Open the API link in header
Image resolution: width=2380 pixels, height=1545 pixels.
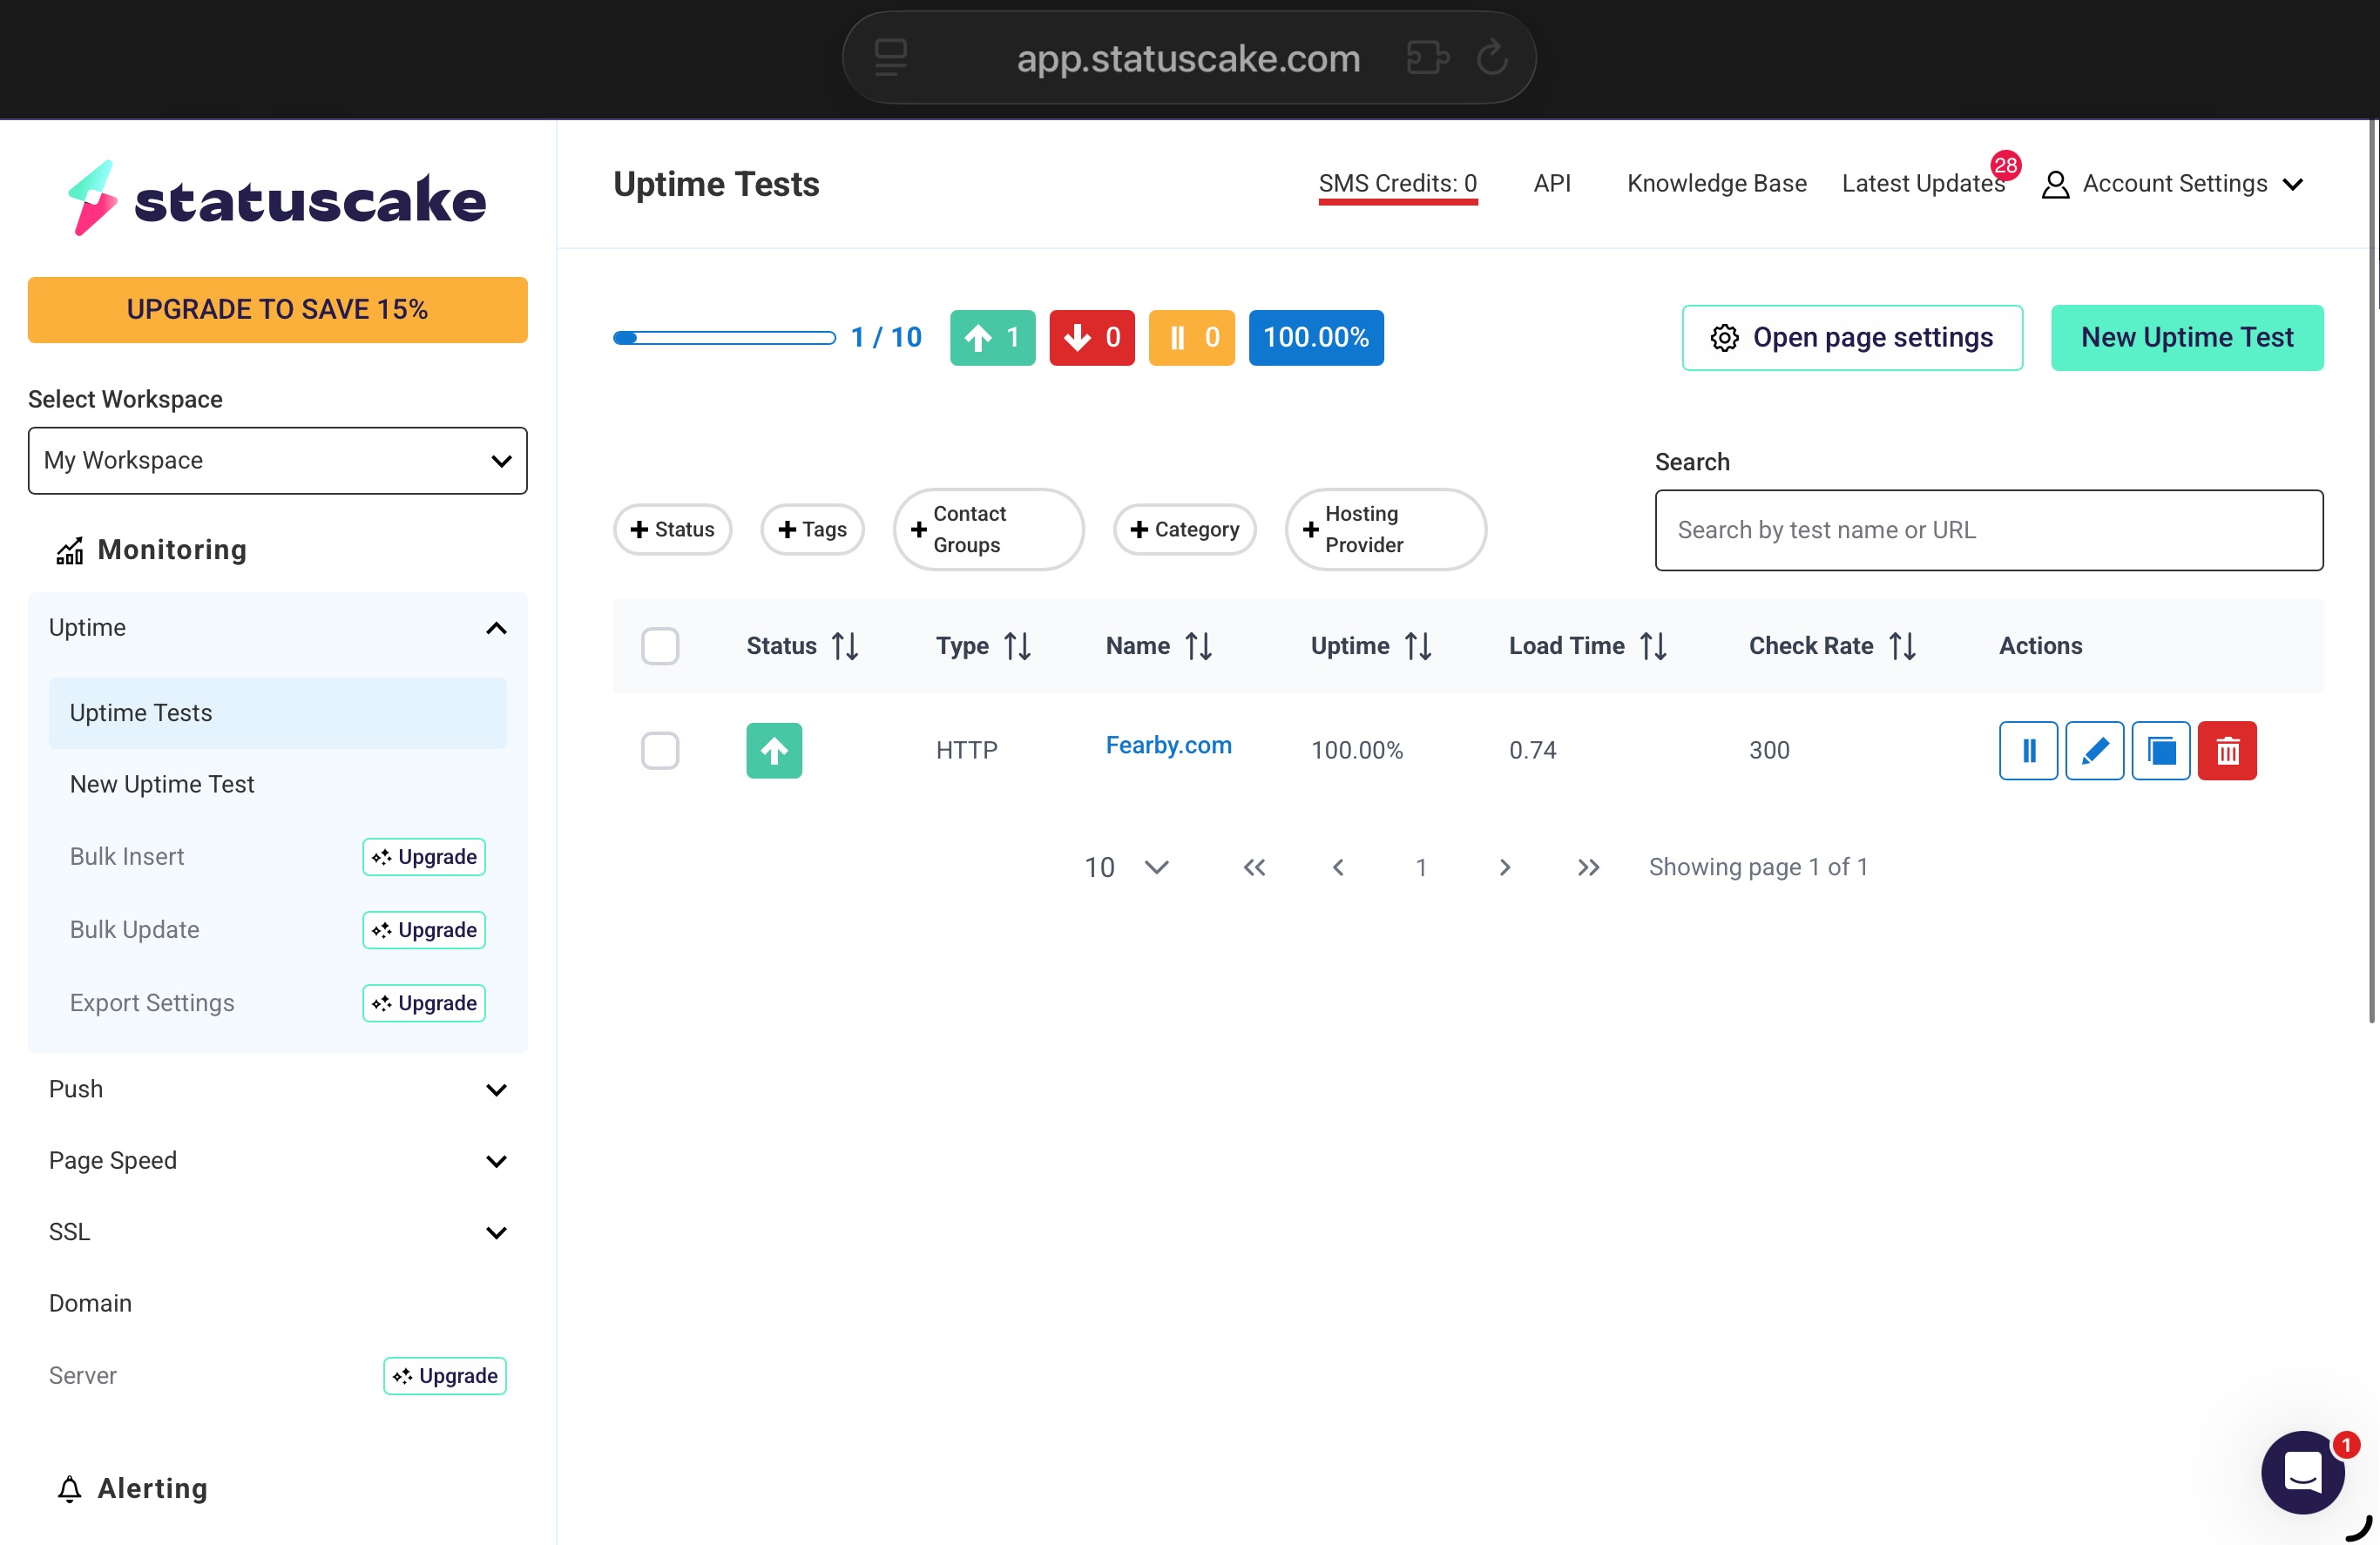1551,184
